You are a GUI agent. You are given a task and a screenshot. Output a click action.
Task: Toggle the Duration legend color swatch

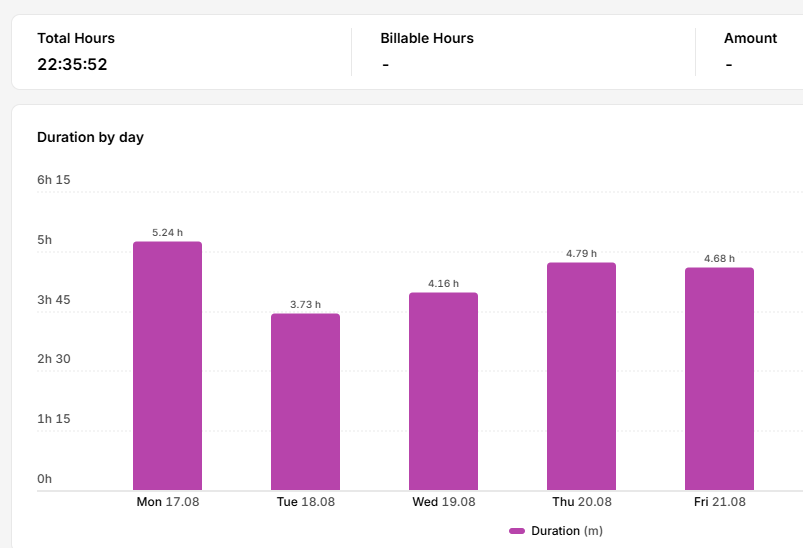pyautogui.click(x=517, y=531)
